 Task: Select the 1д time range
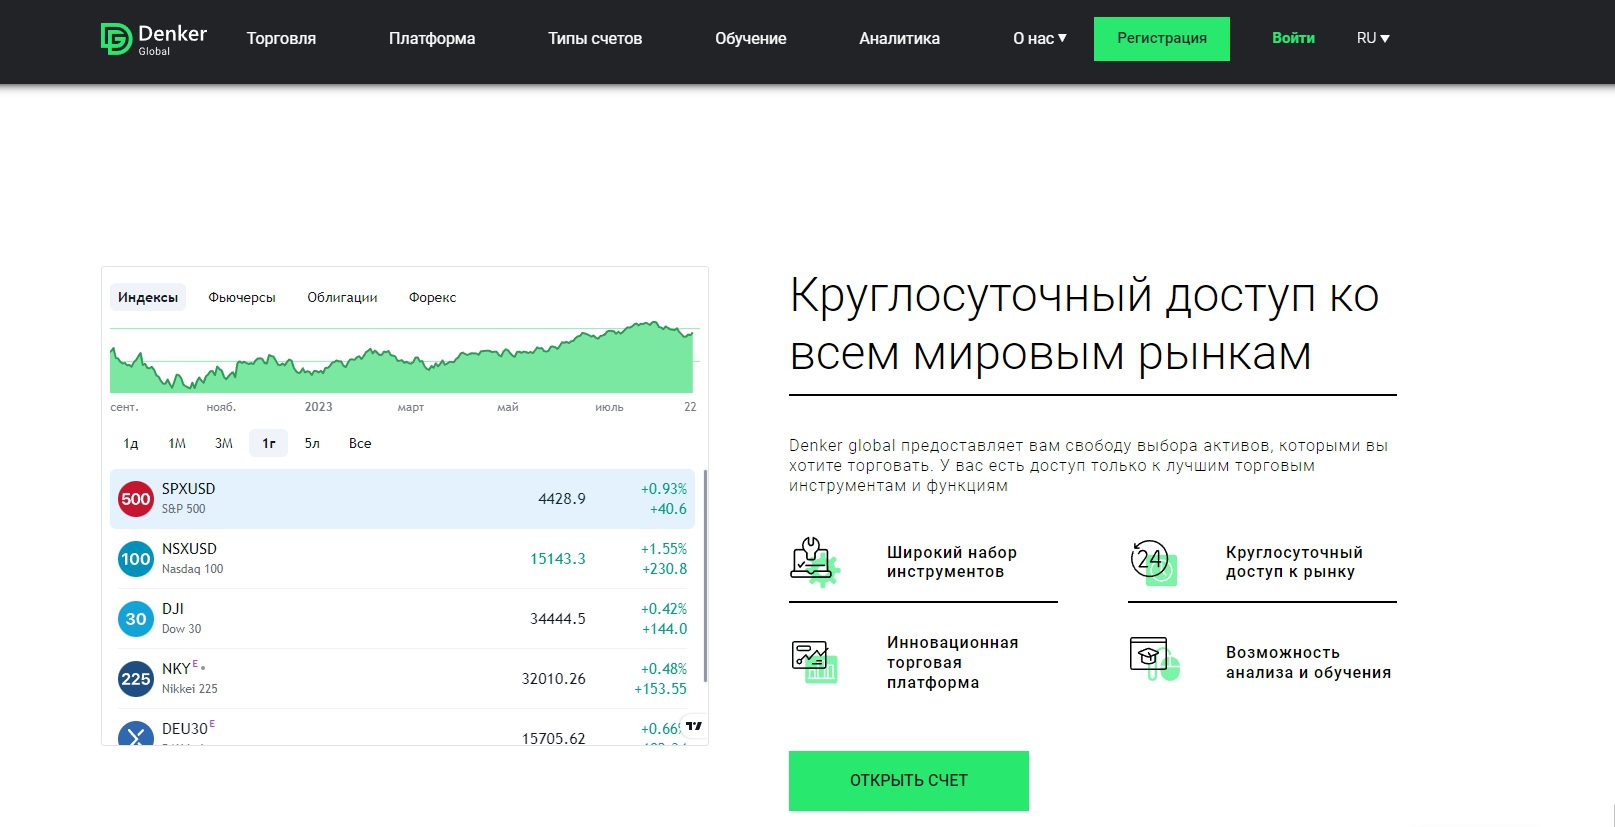[131, 443]
